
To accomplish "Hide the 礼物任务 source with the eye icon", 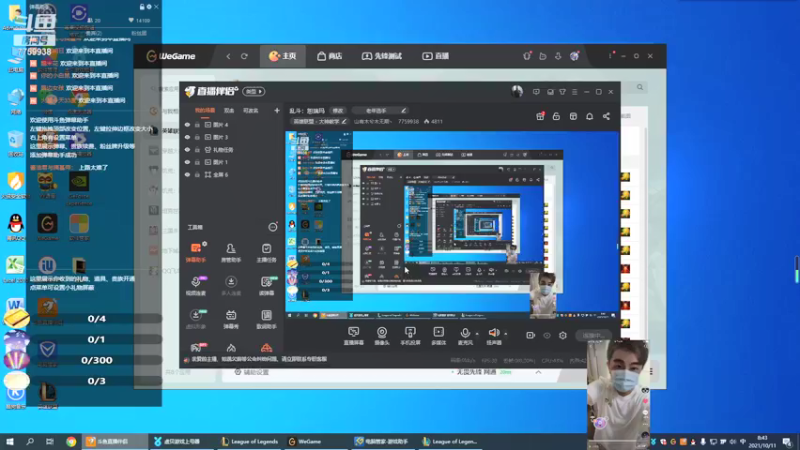I will coord(187,149).
